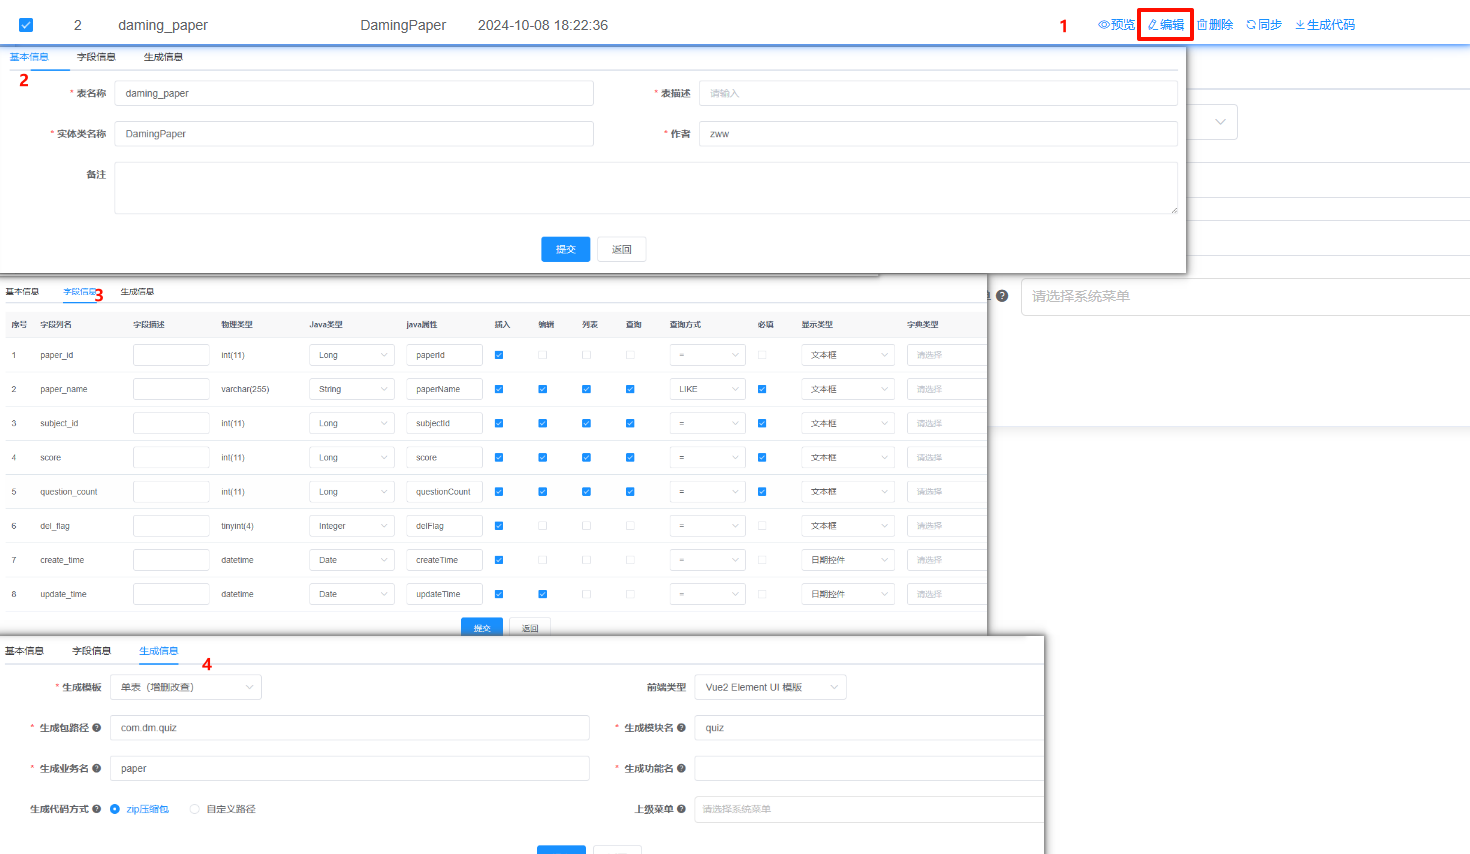Image resolution: width=1470 pixels, height=854 pixels.
Task: Focus the 备注 textarea
Action: 646,188
